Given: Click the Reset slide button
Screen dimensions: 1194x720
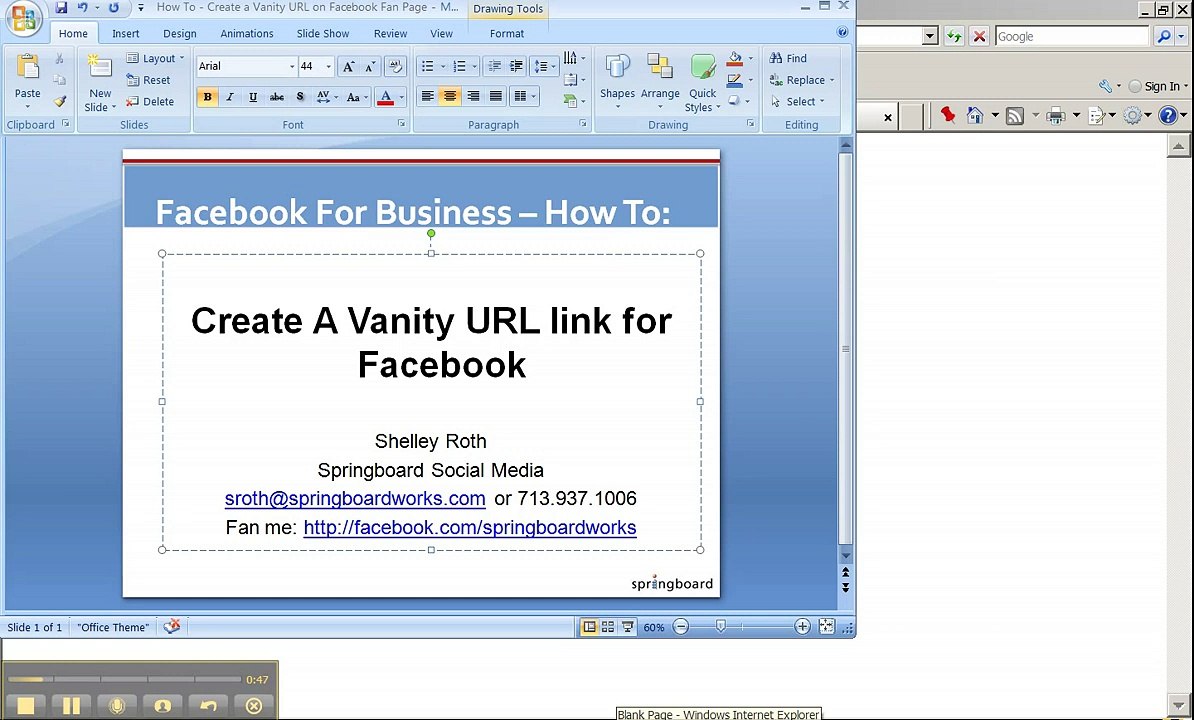Looking at the screenshot, I should (148, 80).
